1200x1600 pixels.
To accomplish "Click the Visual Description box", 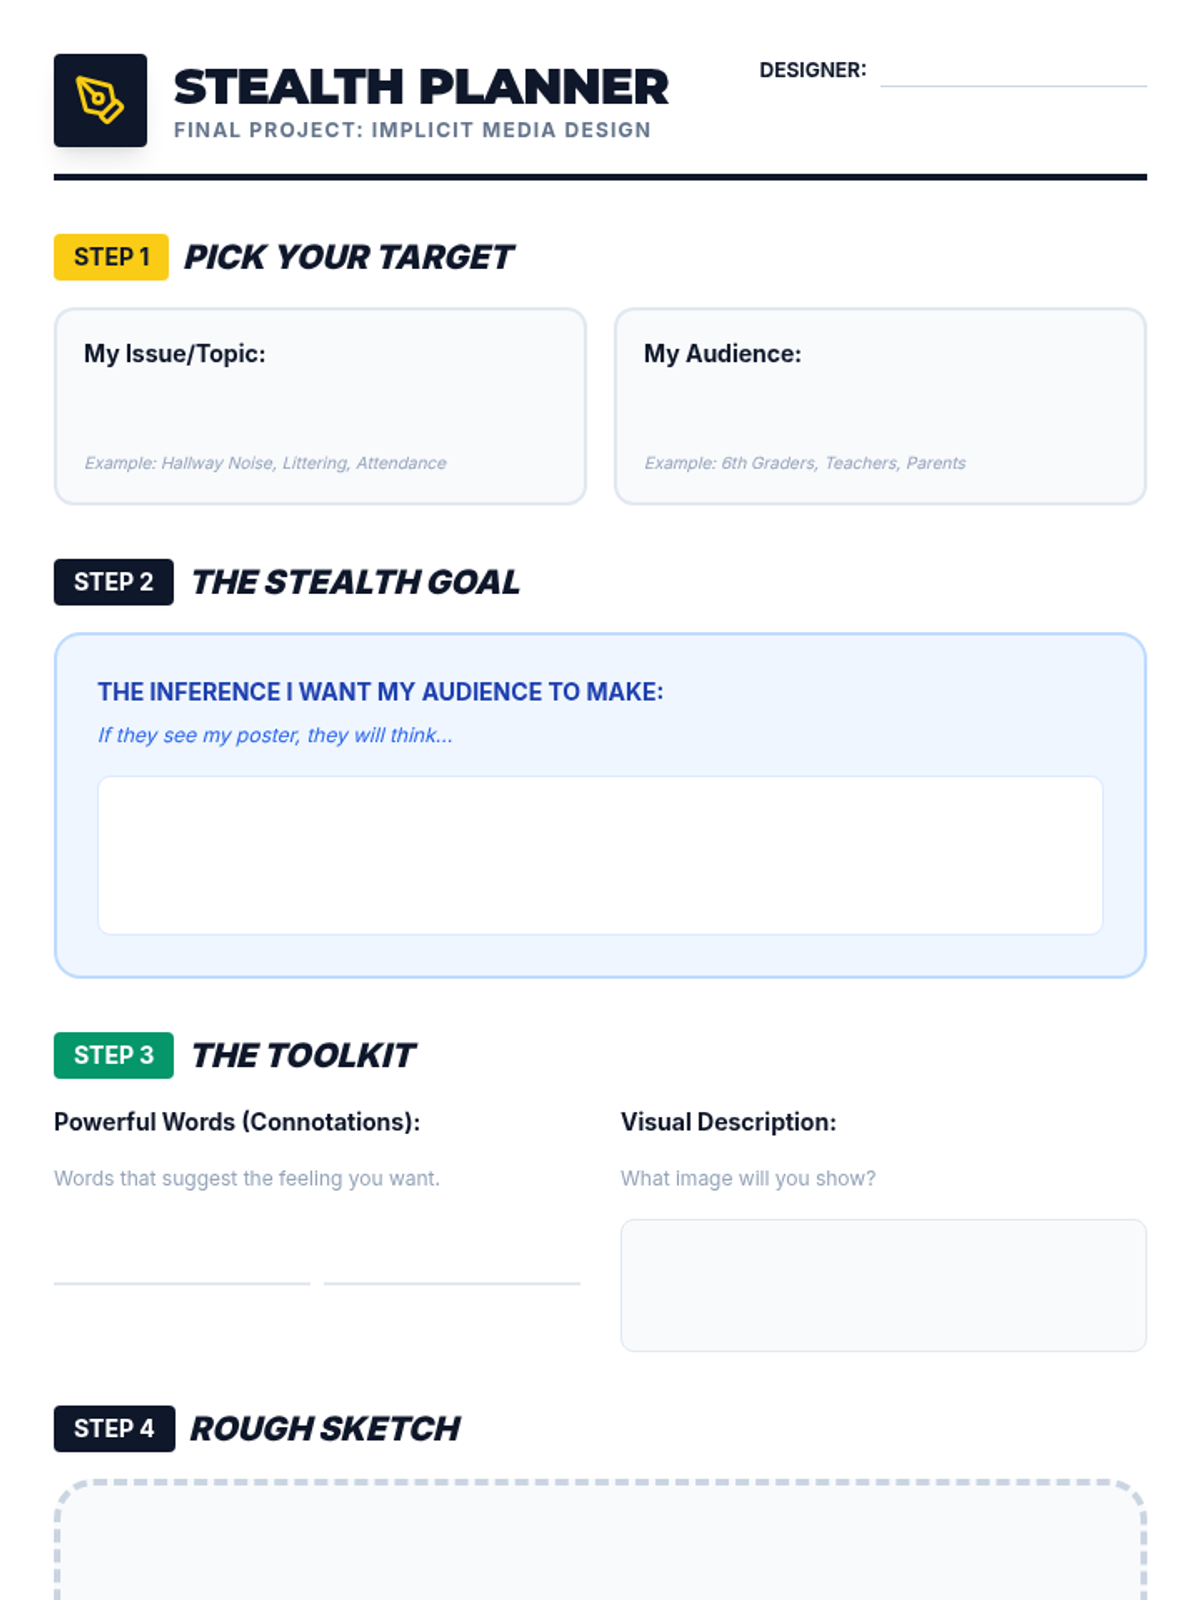I will point(883,1285).
